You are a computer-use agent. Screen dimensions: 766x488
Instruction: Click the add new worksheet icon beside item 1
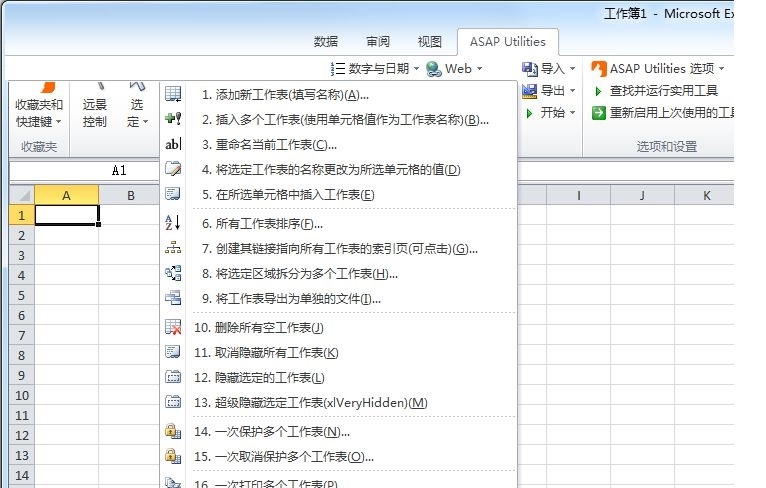[173, 93]
